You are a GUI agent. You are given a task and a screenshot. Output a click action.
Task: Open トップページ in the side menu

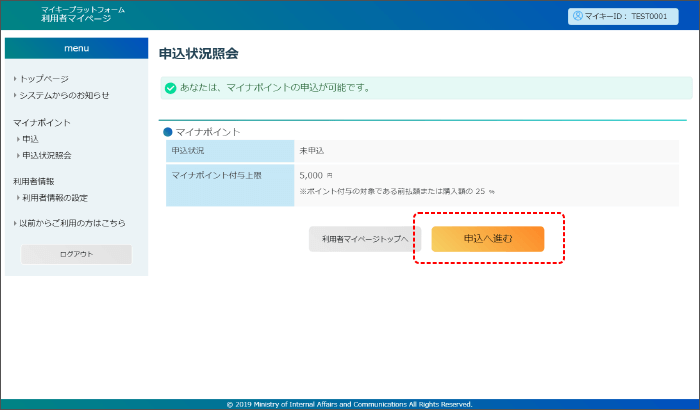44,79
